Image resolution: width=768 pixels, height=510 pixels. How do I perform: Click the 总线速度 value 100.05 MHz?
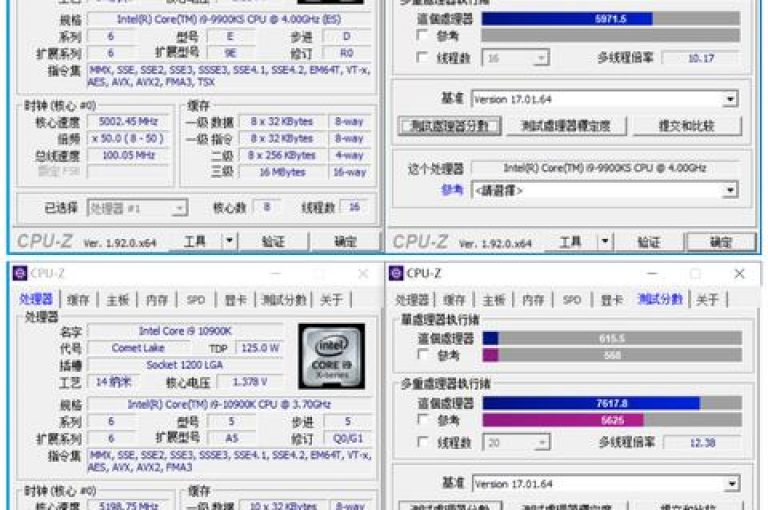click(128, 155)
